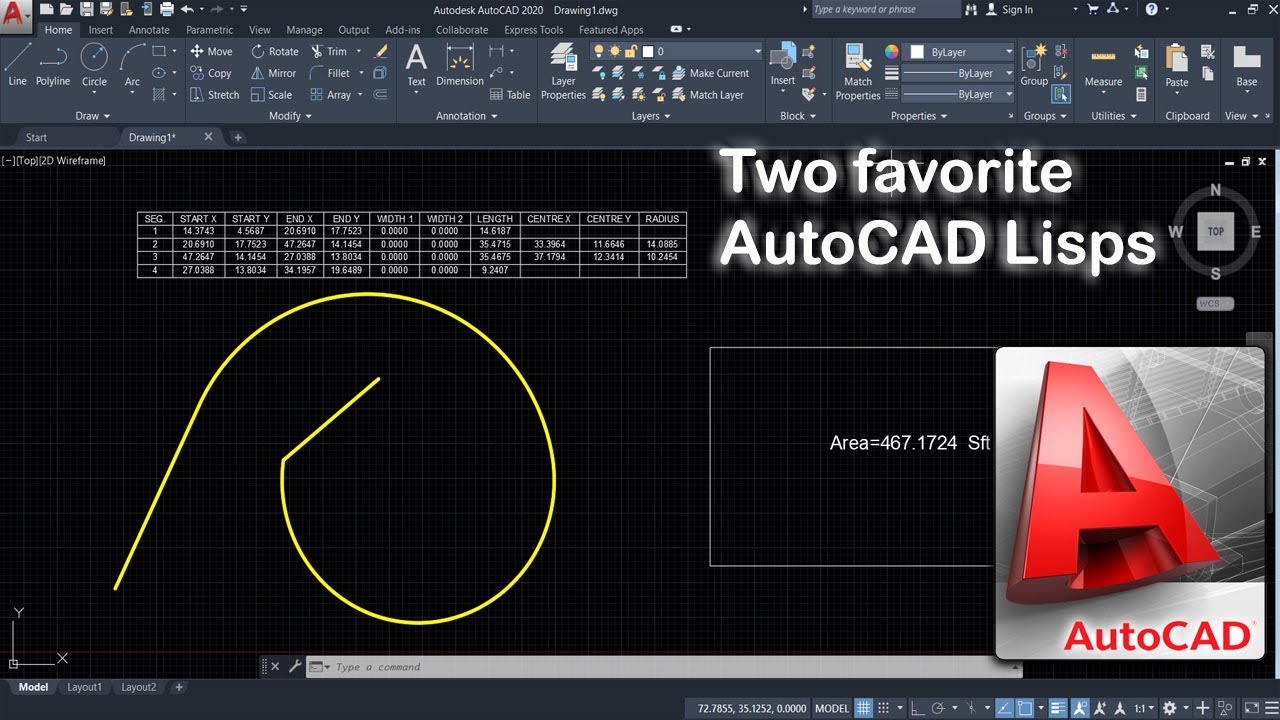Click Make Current layer button

point(709,73)
